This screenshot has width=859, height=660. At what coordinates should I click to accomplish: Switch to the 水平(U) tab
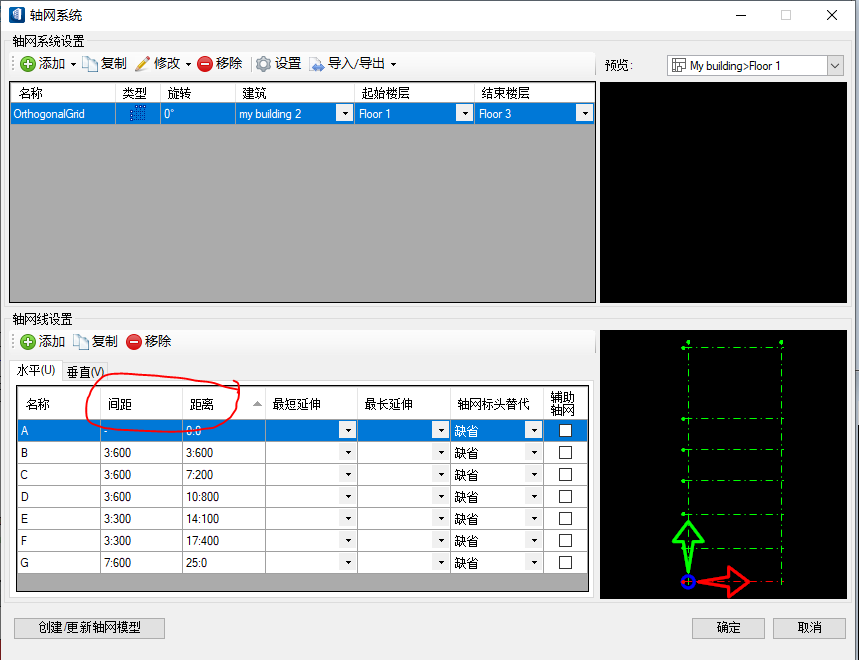pos(36,371)
